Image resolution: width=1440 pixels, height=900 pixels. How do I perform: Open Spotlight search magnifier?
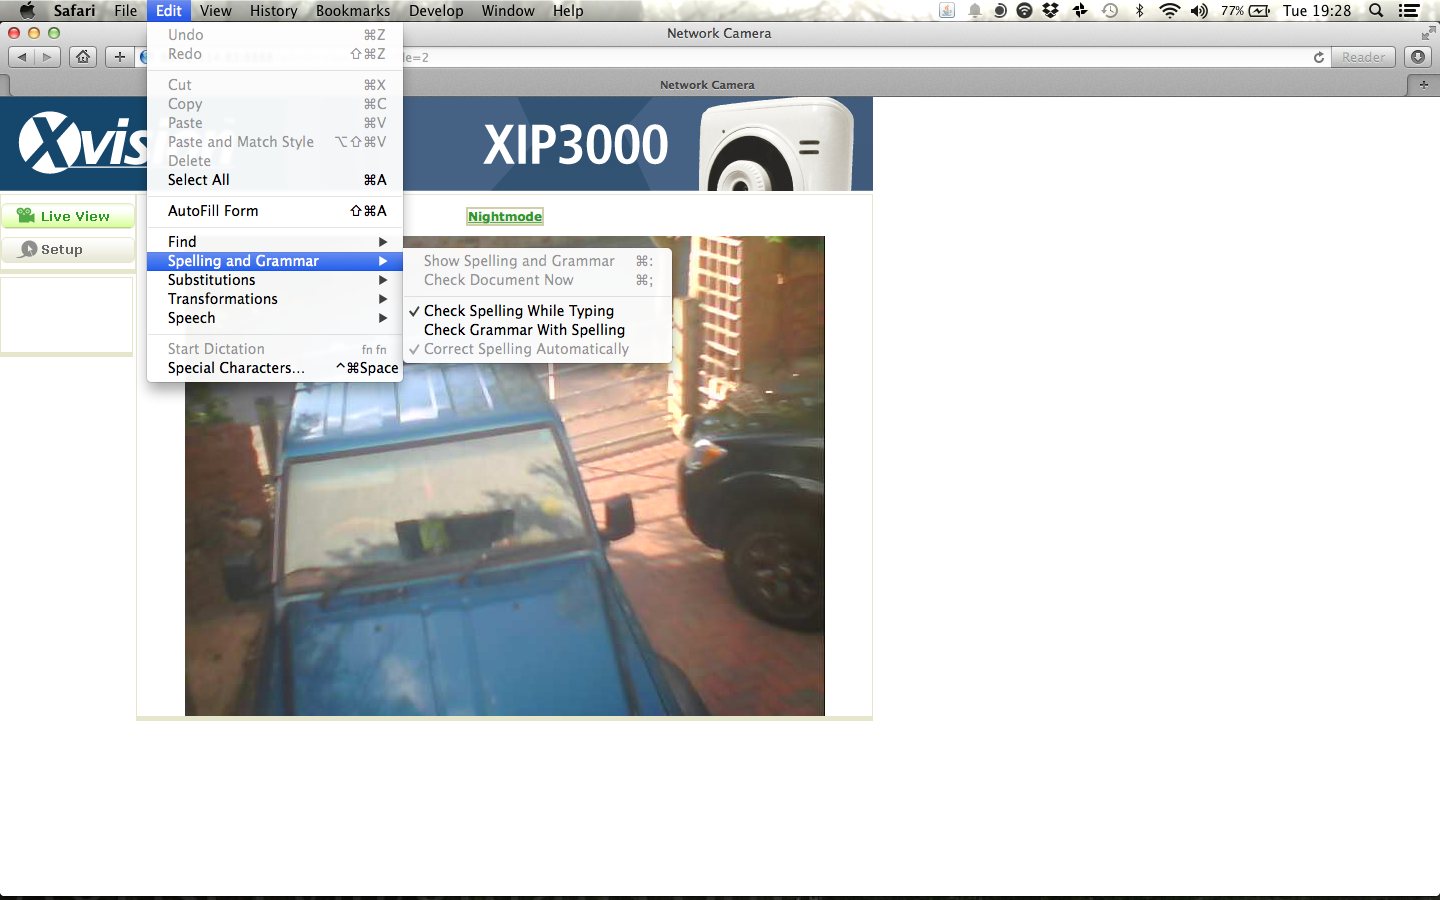1376,11
